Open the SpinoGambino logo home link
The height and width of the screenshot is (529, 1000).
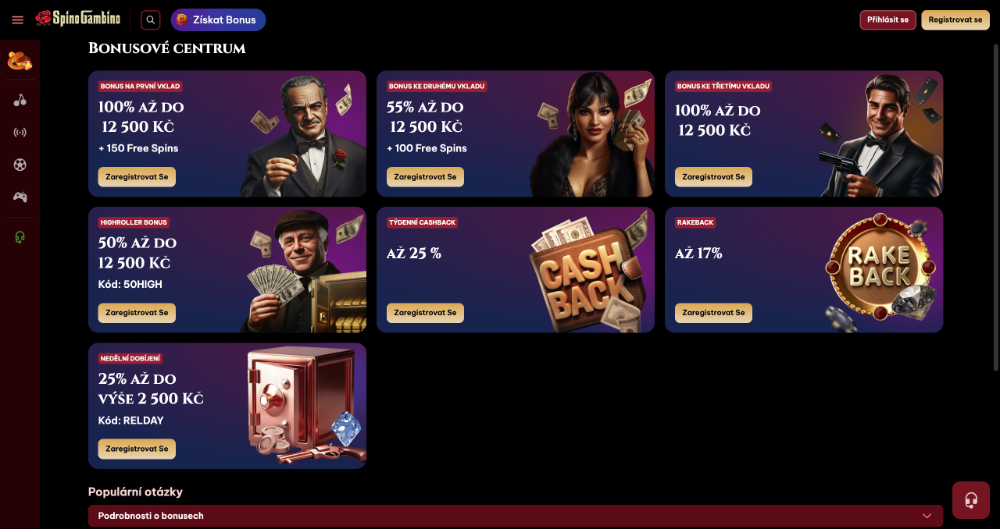point(78,19)
